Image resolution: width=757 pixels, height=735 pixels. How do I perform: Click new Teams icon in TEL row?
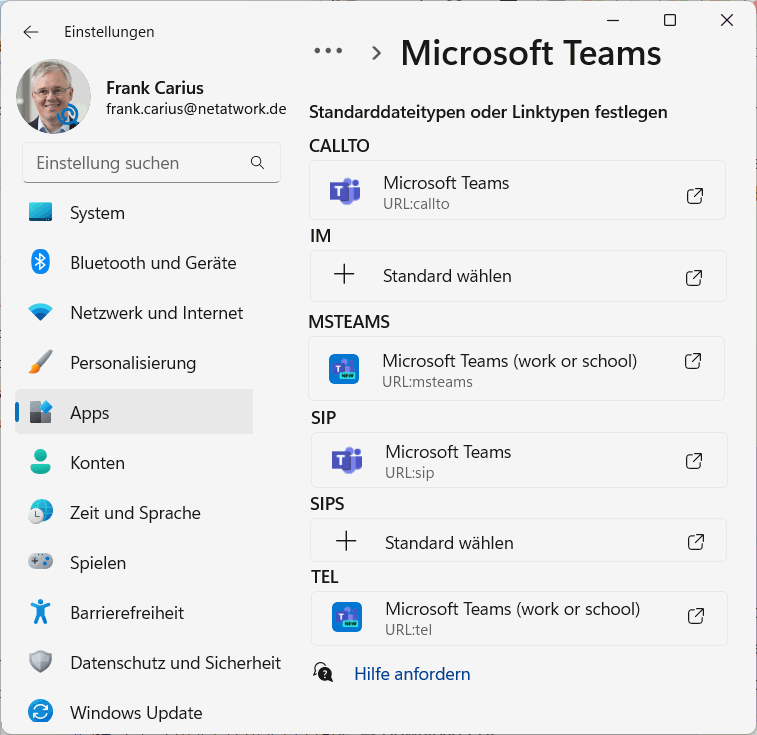click(x=347, y=617)
